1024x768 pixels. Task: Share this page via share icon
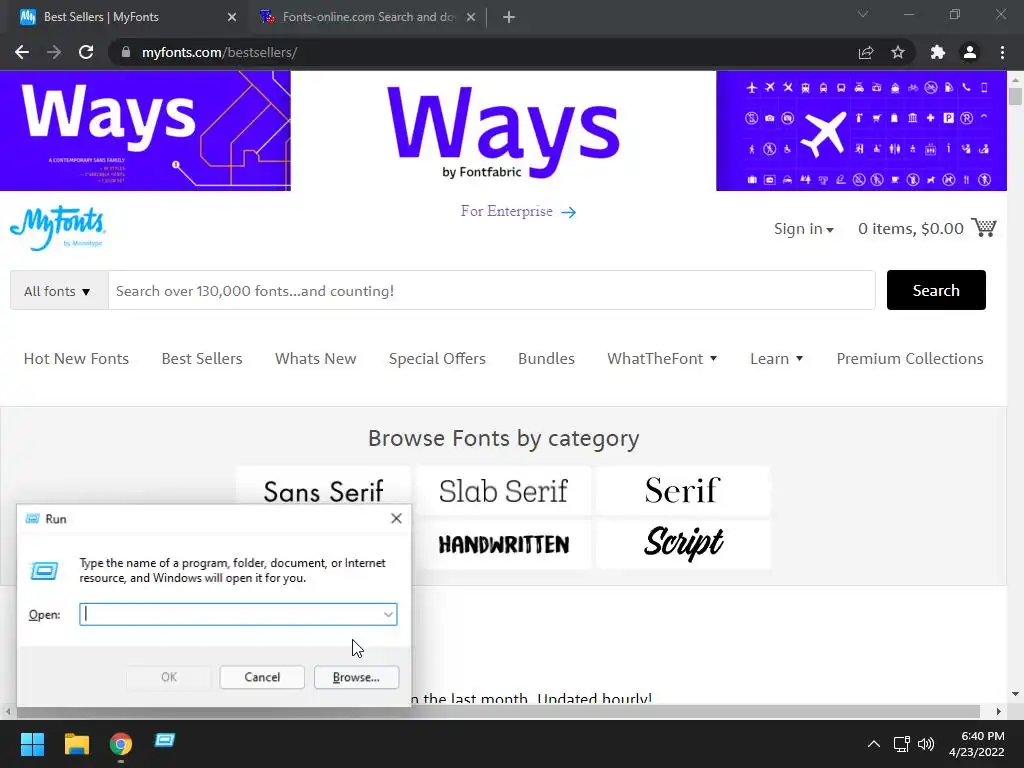pyautogui.click(x=866, y=52)
